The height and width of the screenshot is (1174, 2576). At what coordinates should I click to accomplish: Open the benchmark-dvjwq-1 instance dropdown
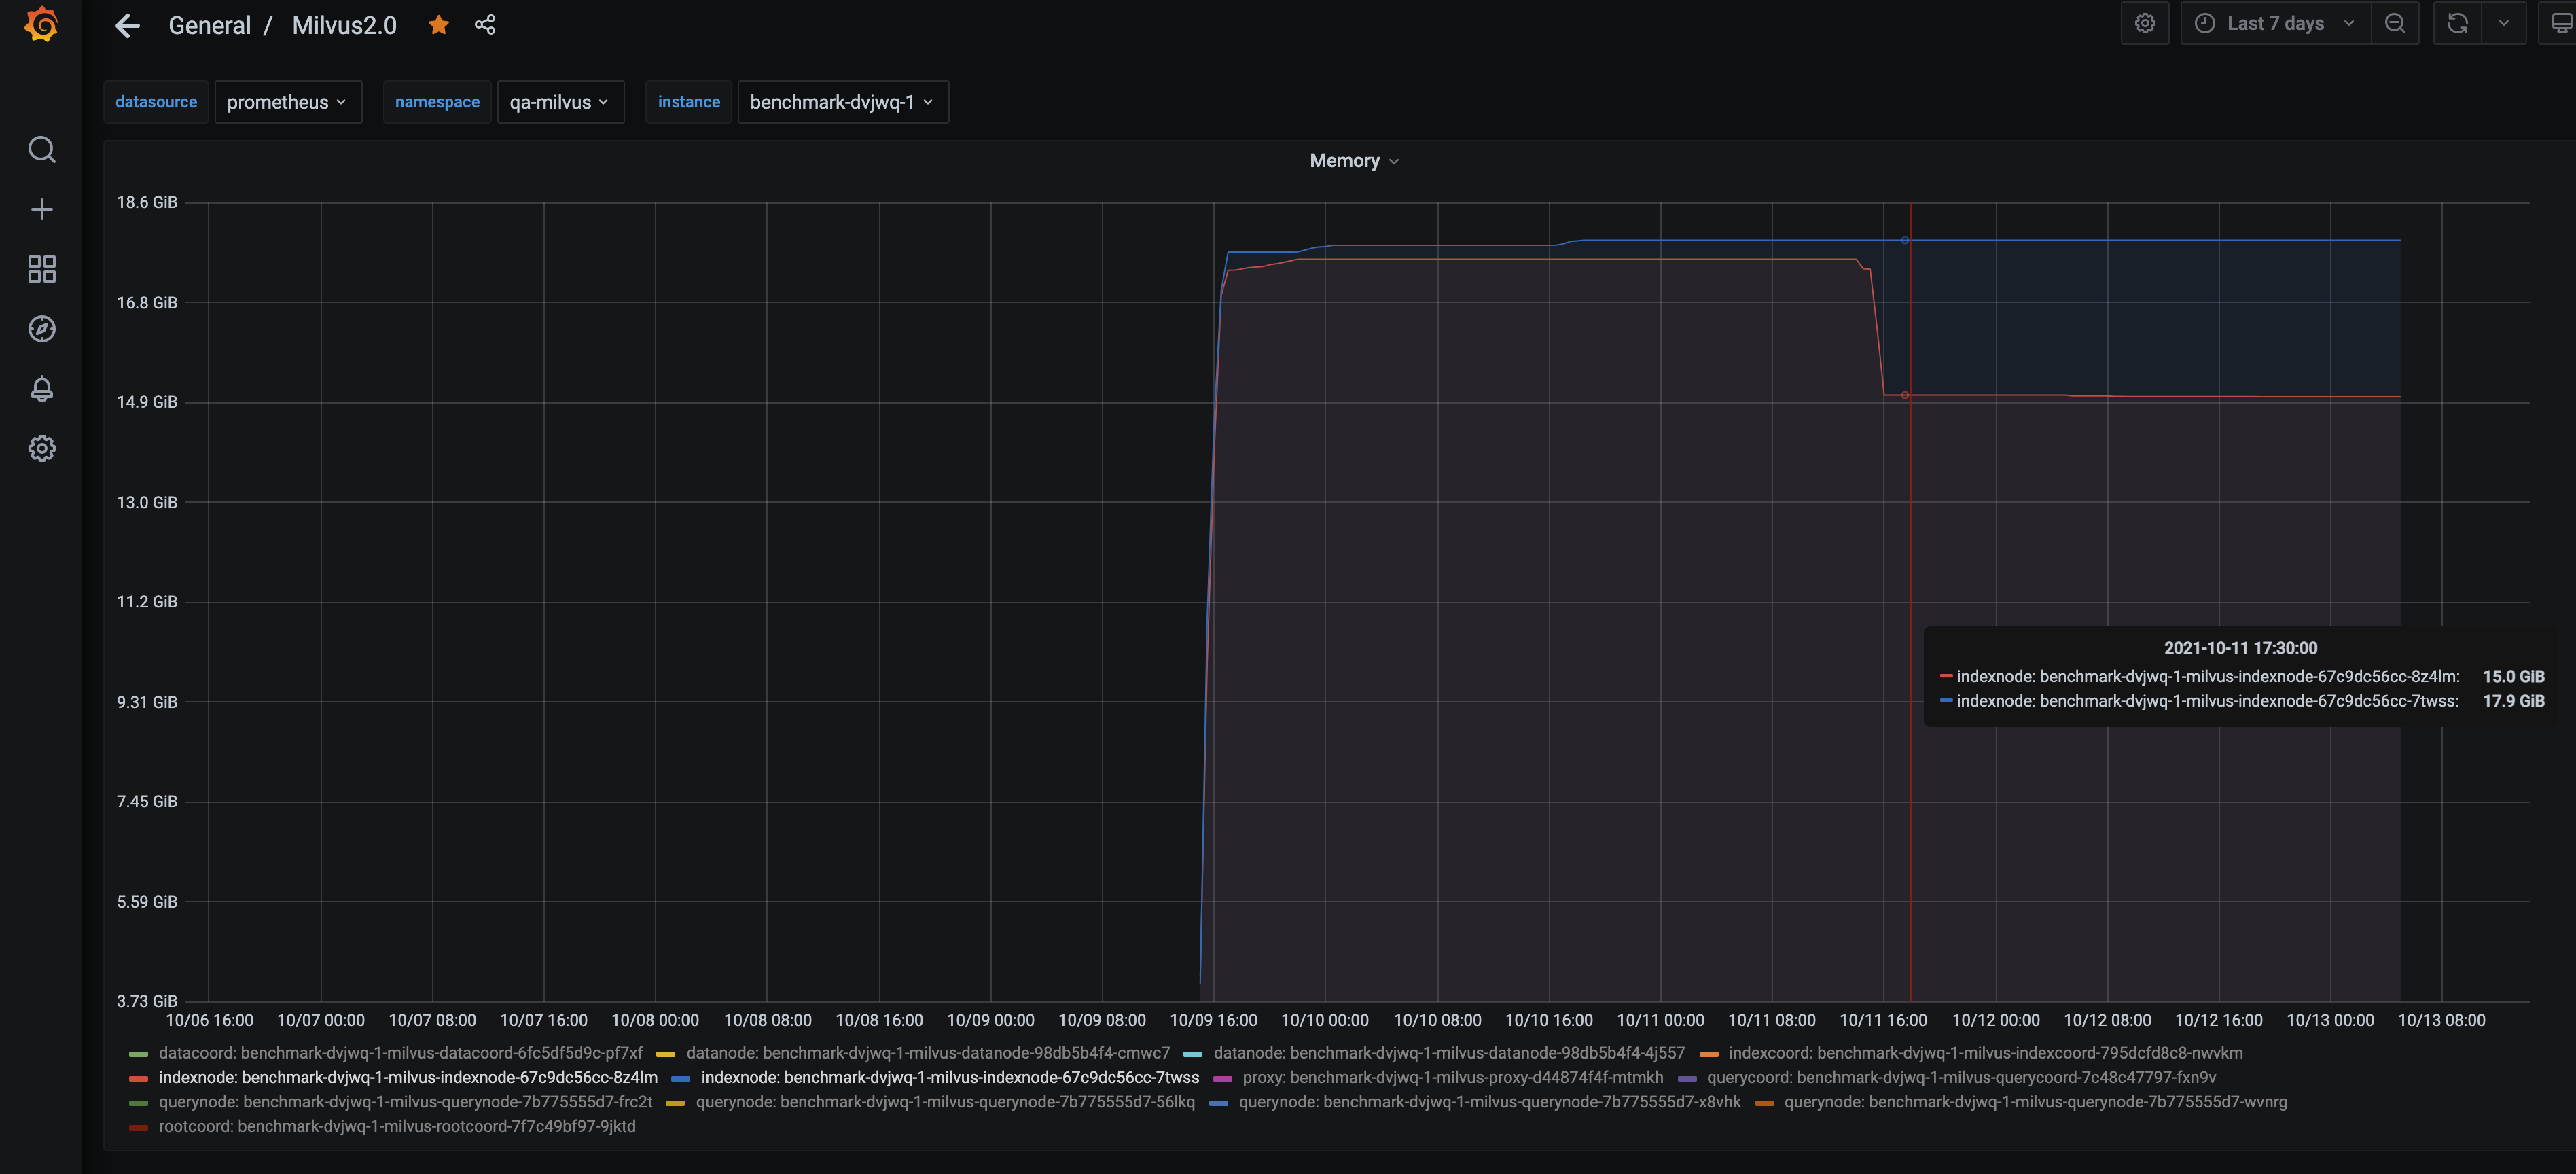[x=842, y=101]
